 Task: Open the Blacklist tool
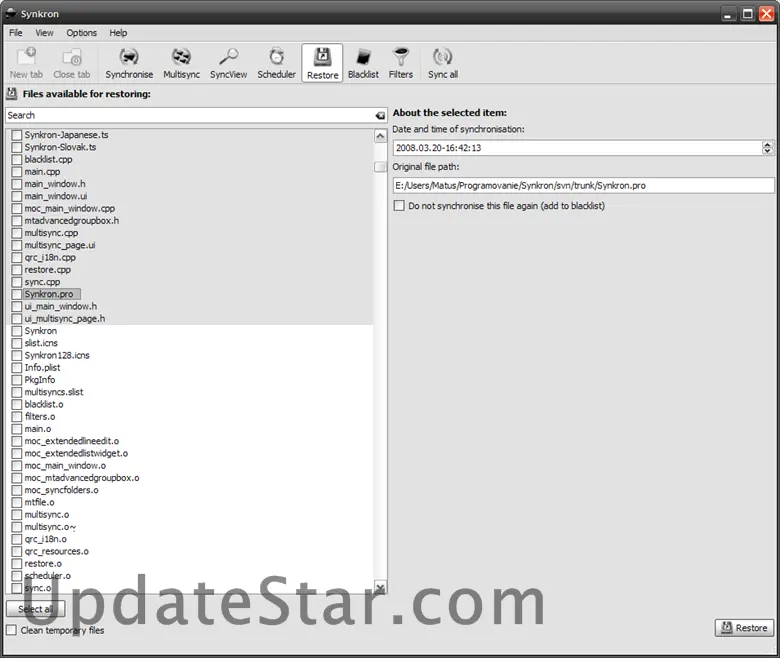point(363,63)
